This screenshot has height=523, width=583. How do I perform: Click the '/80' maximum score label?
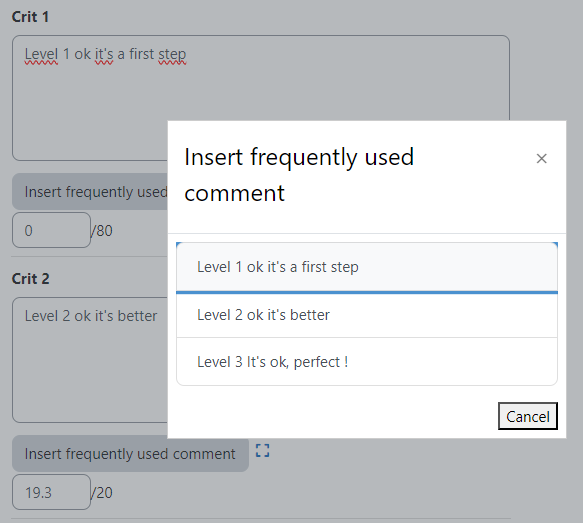click(x=102, y=231)
